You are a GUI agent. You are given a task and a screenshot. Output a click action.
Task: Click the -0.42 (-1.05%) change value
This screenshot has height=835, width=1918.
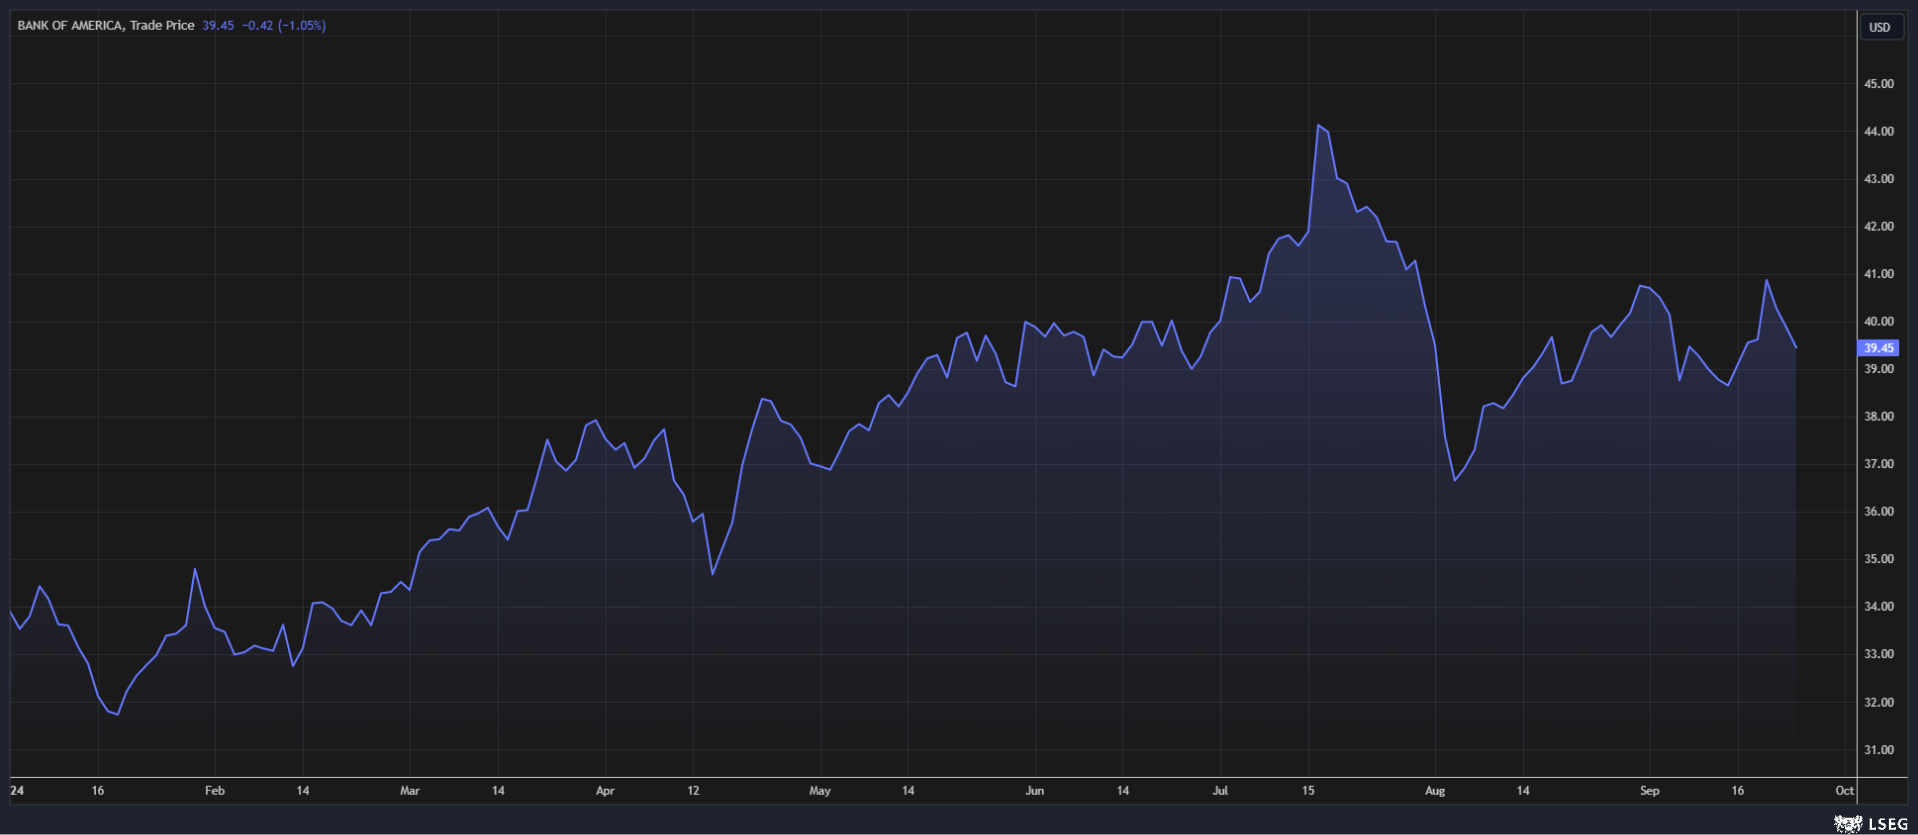pos(284,25)
